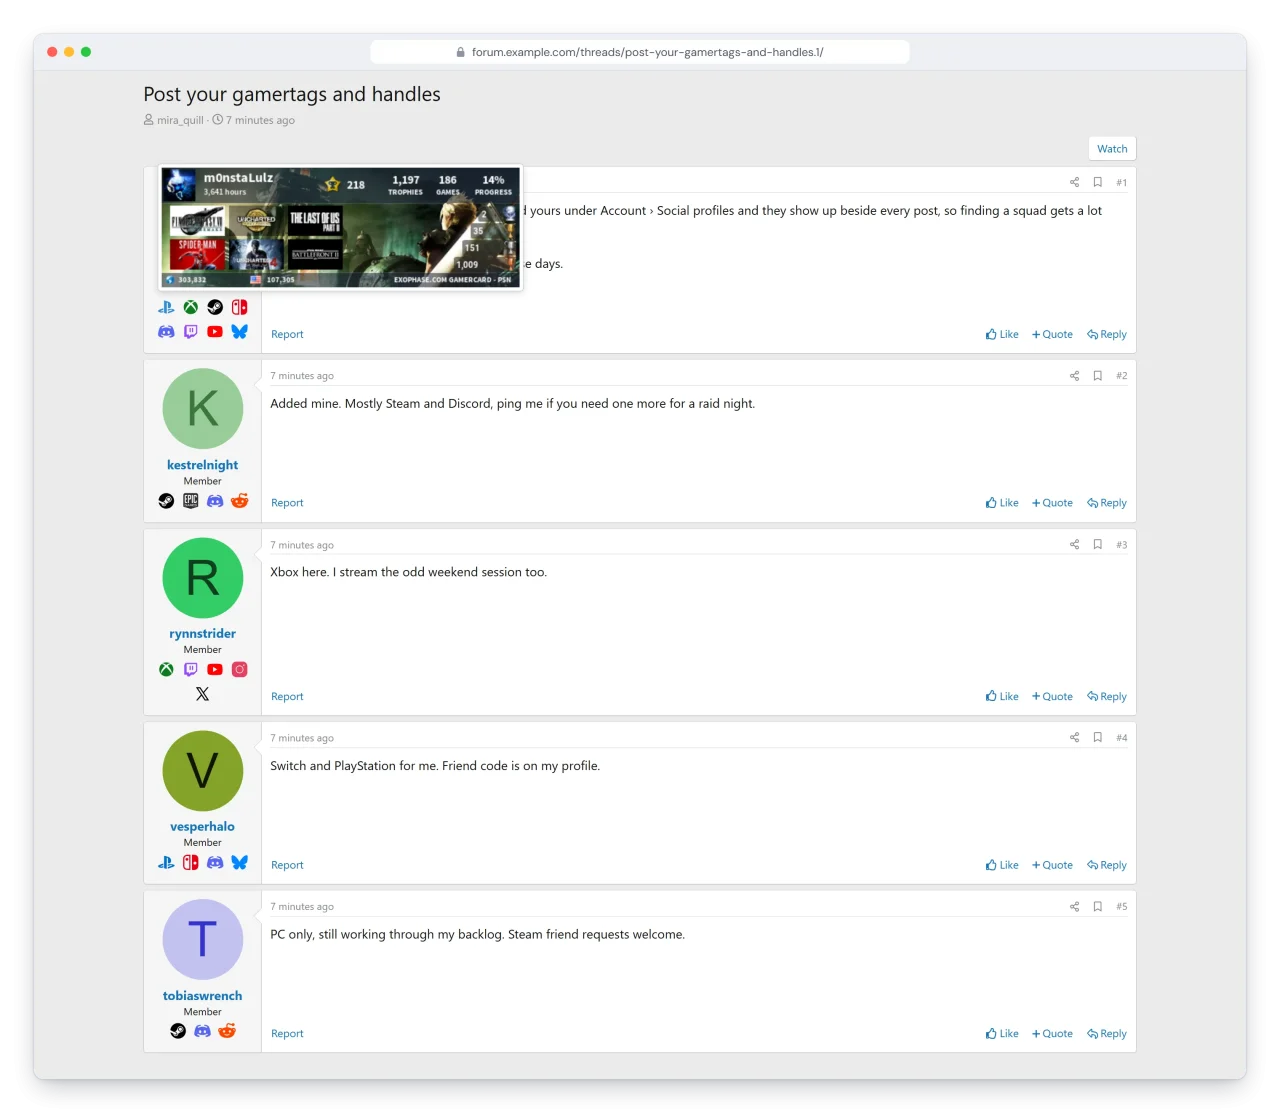Open kestrelnight's Epic Games icon
The height and width of the screenshot is (1113, 1280).
point(190,501)
